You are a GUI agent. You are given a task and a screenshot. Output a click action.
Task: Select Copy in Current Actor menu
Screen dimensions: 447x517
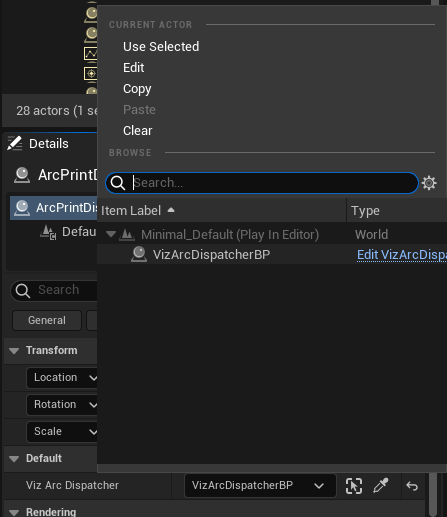(x=137, y=89)
